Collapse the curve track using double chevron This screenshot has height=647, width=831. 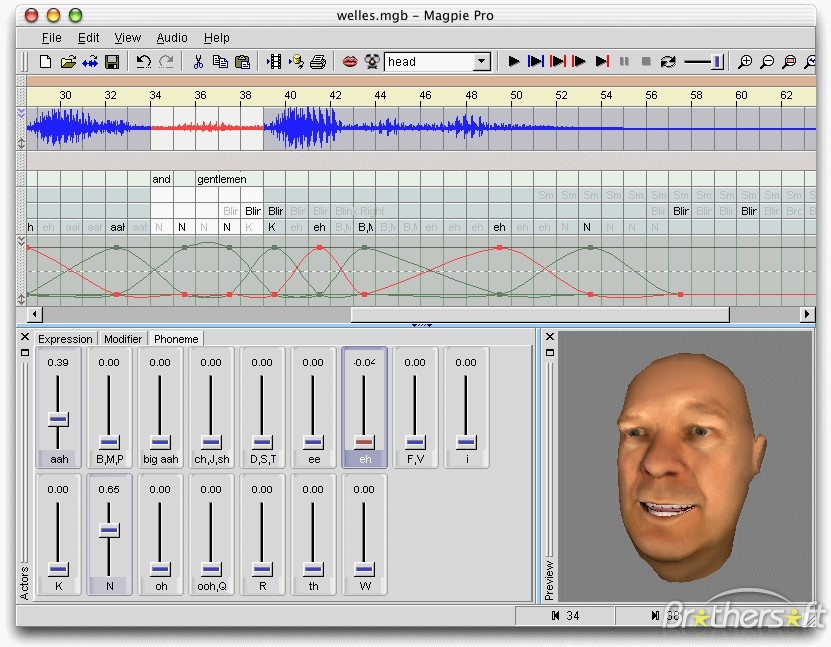point(22,241)
